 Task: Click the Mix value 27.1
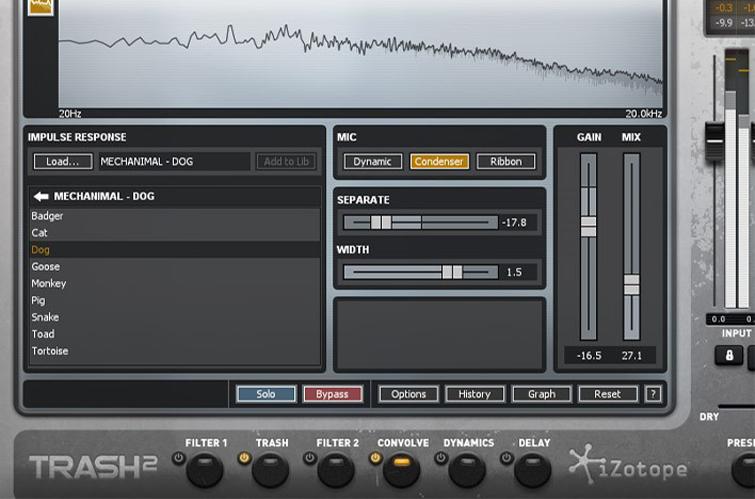(x=632, y=356)
